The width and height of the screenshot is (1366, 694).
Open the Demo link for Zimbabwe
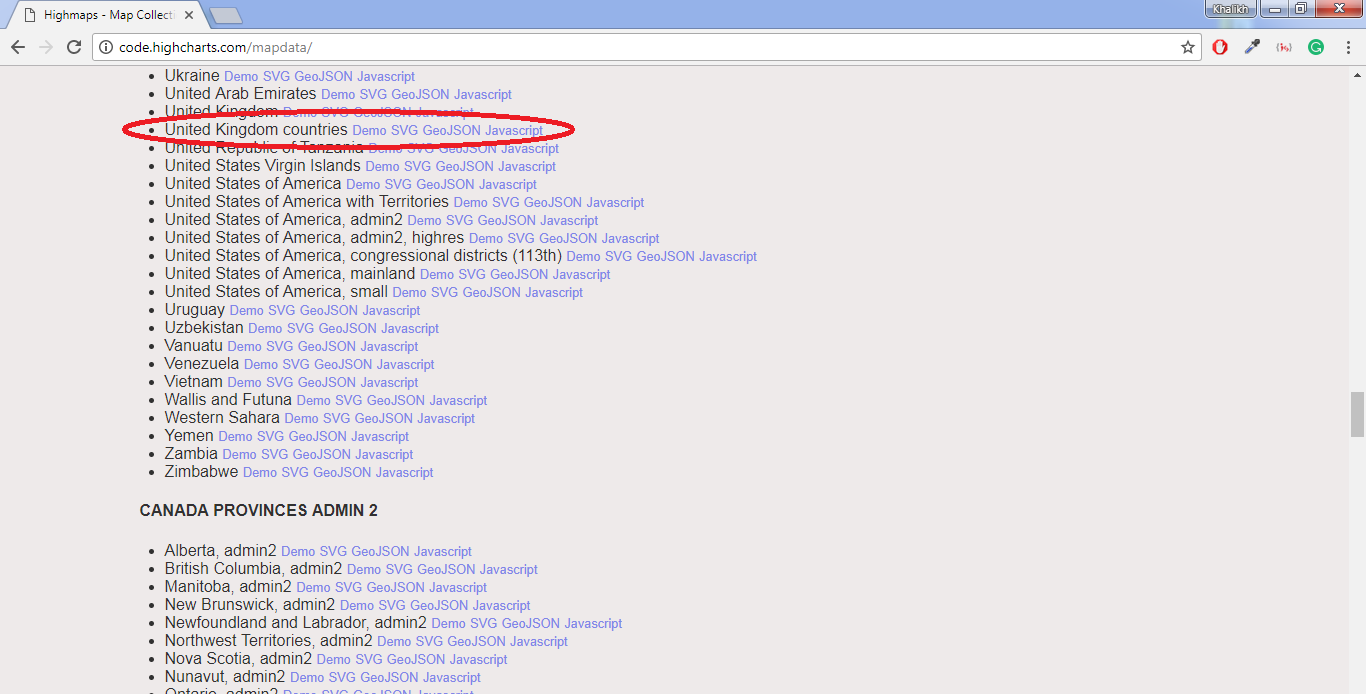259,473
